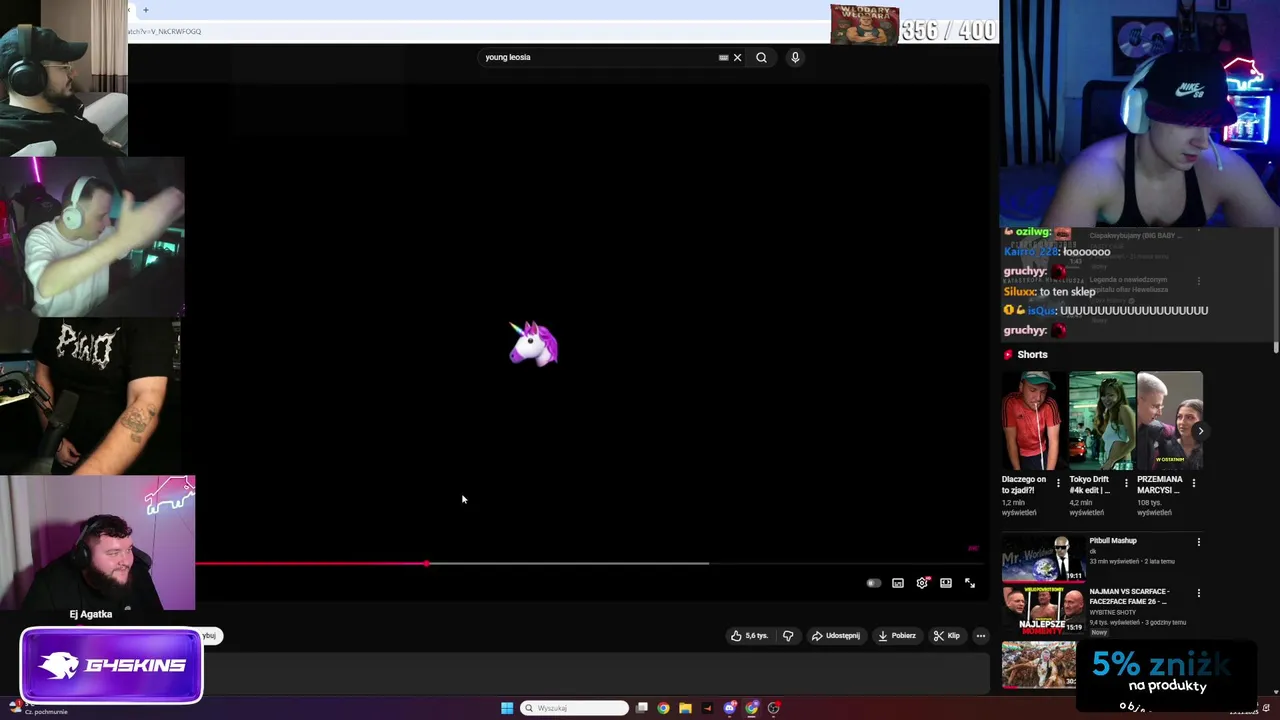
Task: Start voice search with microphone icon
Action: (x=795, y=57)
